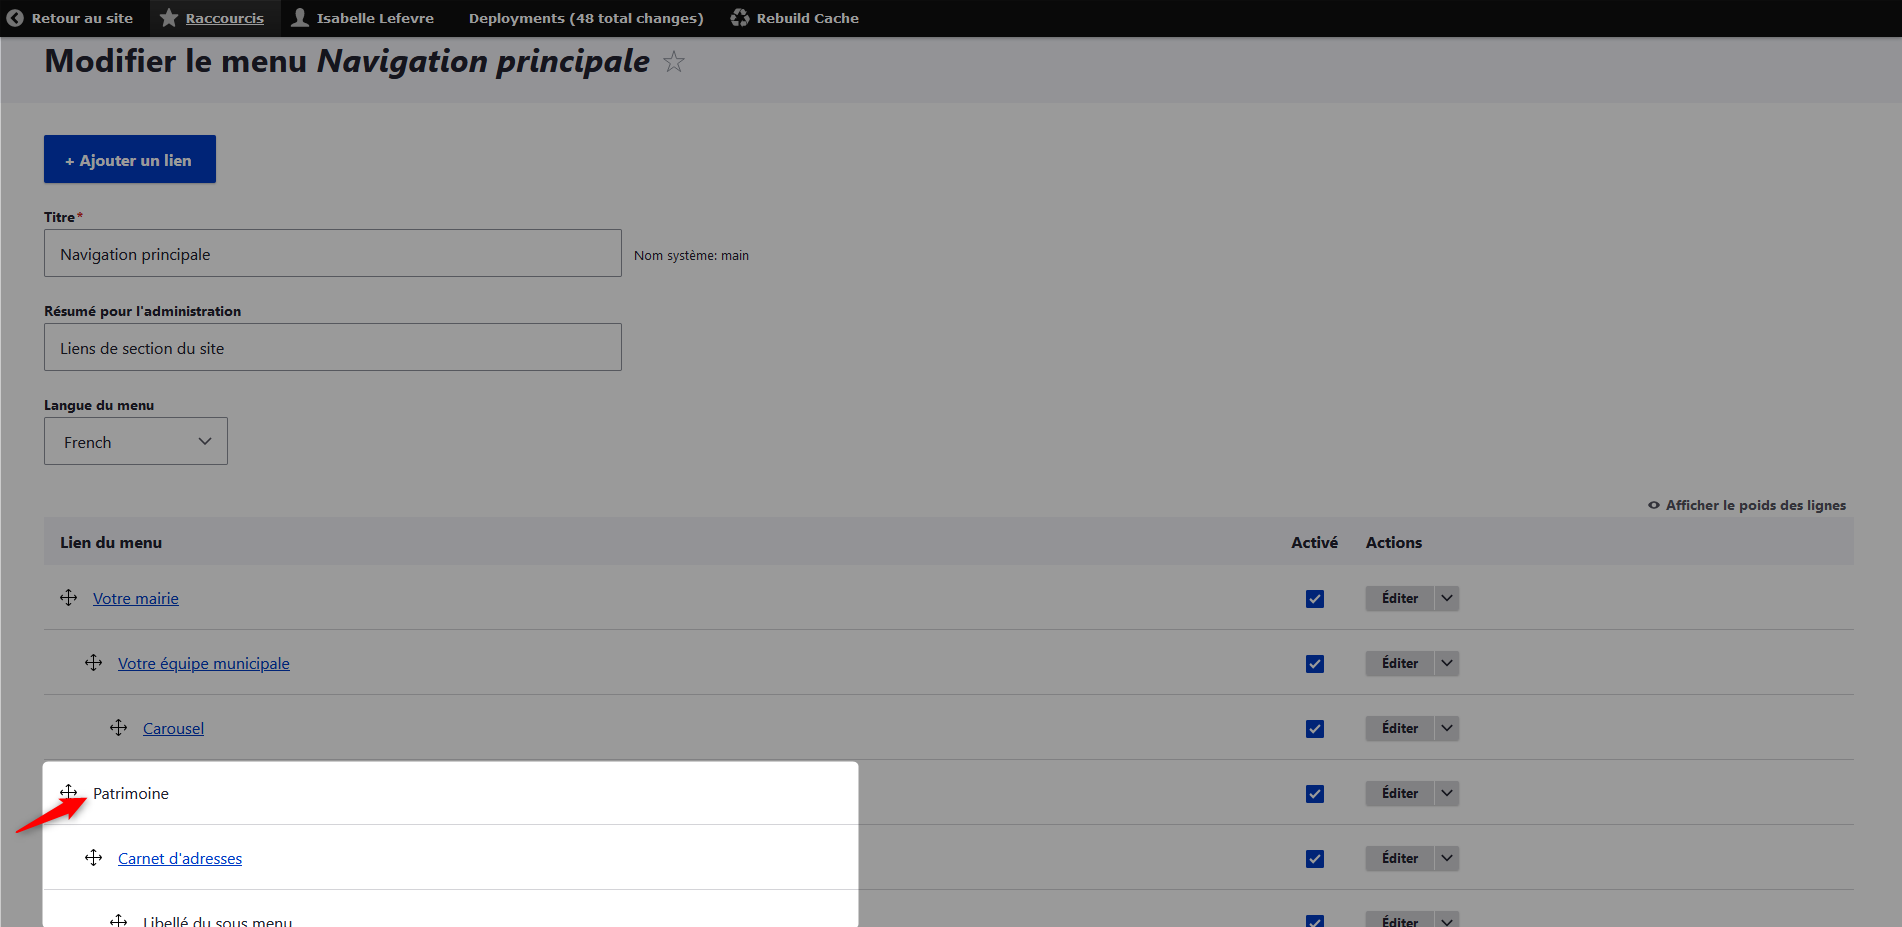Viewport: 1902px width, 927px height.
Task: Open the Langue du menu dropdown
Action: point(136,441)
